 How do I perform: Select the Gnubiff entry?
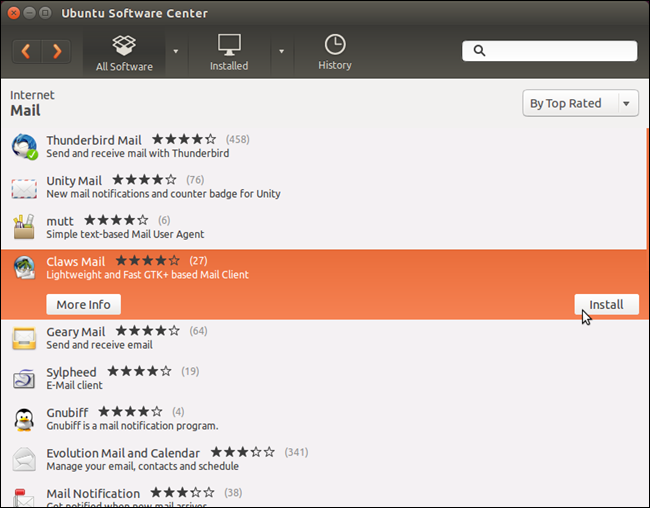pos(323,419)
